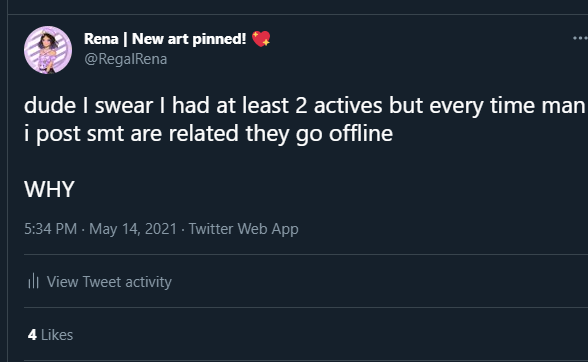Click the bold number 4 like count
Screen dimensions: 588x362
point(32,335)
